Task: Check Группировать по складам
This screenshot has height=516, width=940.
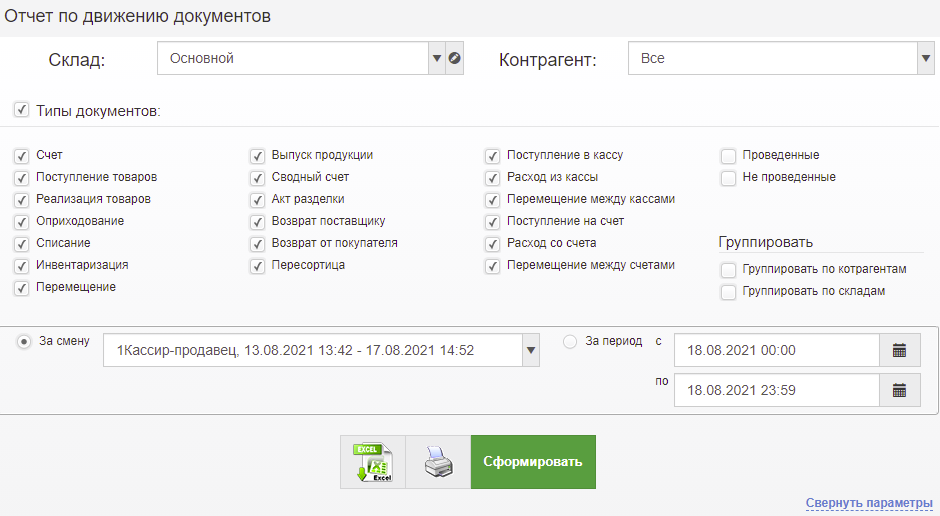Action: [x=728, y=292]
